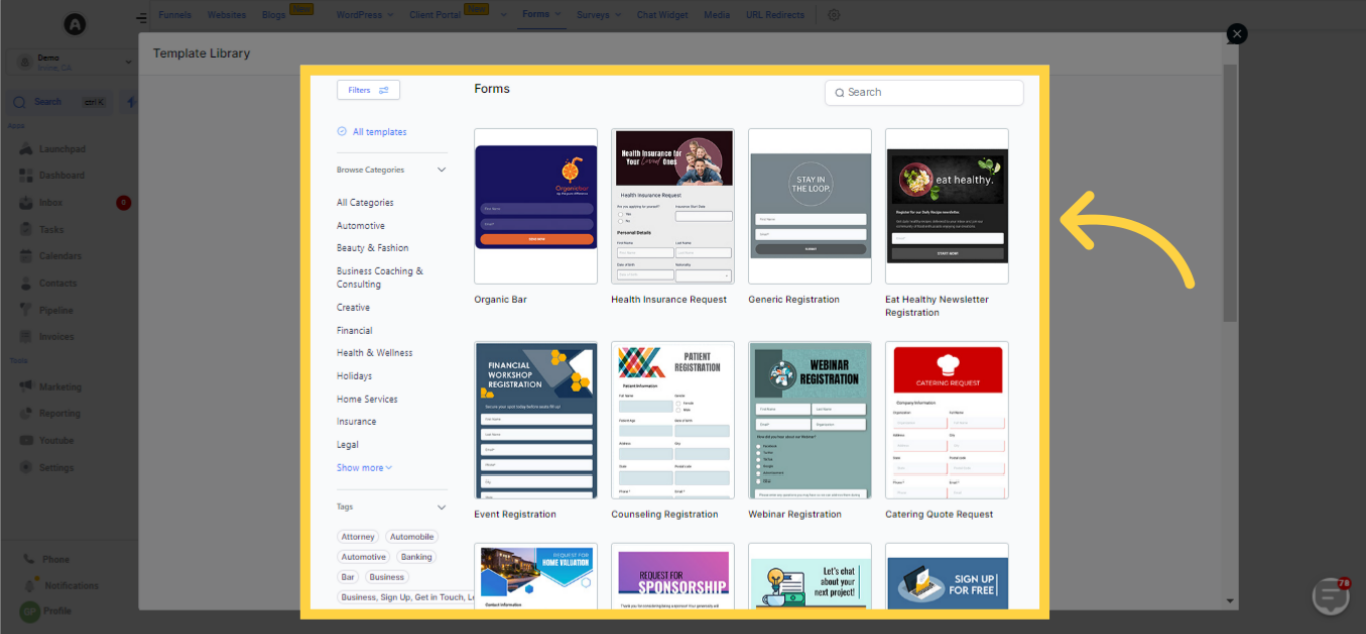
Task: Click the app logo at top left
Action: (x=74, y=24)
